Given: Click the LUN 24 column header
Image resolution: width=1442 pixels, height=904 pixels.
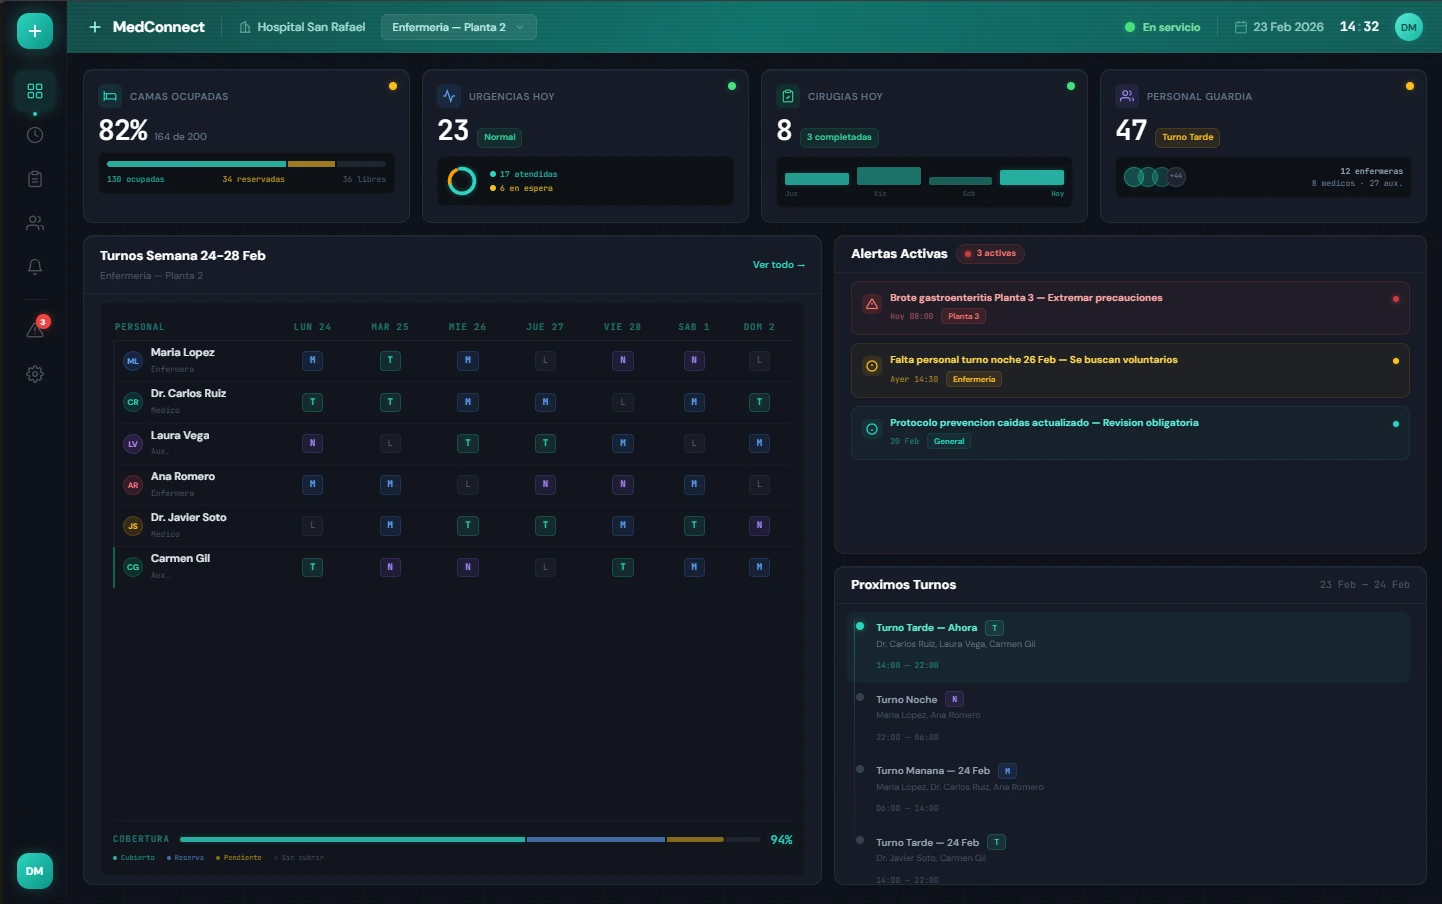Looking at the screenshot, I should [x=312, y=327].
